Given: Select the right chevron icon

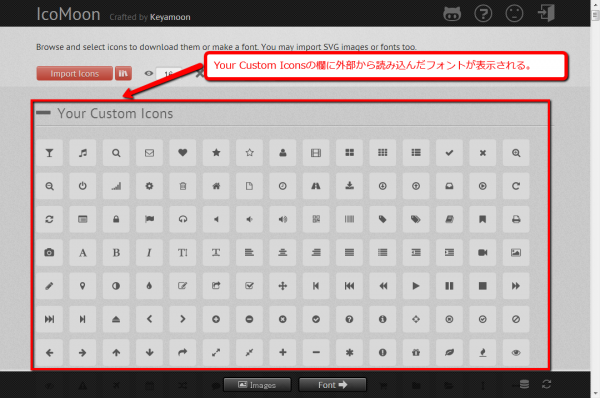Looking at the screenshot, I should 183,319.
